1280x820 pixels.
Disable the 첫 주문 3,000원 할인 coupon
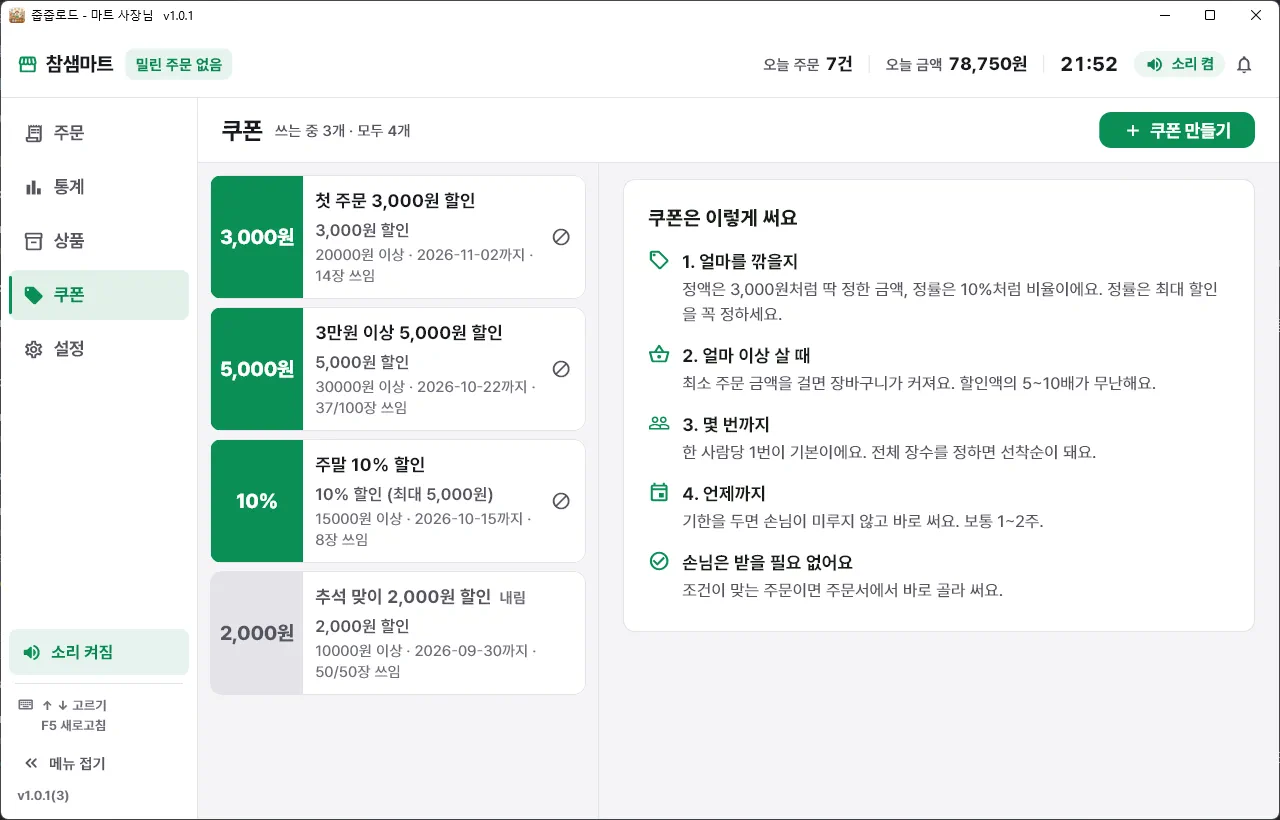(x=561, y=237)
